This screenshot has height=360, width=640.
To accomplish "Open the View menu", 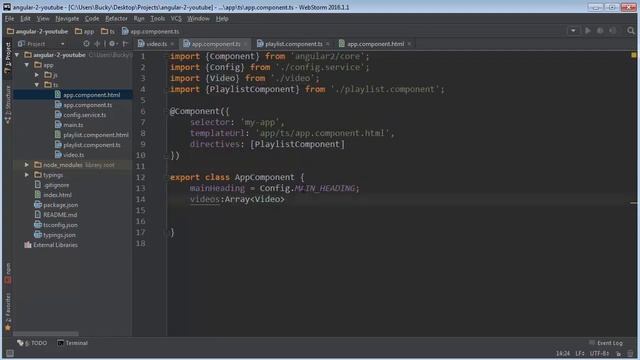I will [x=43, y=19].
